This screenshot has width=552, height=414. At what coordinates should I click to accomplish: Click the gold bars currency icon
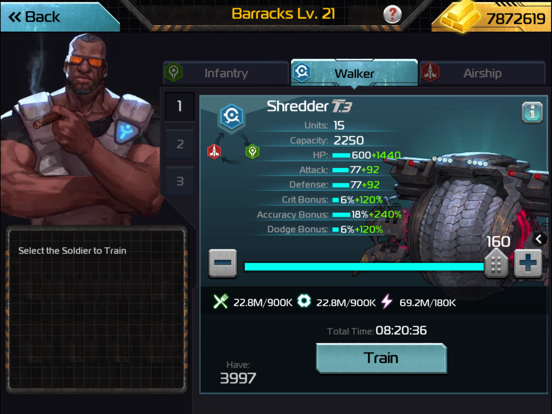point(460,17)
